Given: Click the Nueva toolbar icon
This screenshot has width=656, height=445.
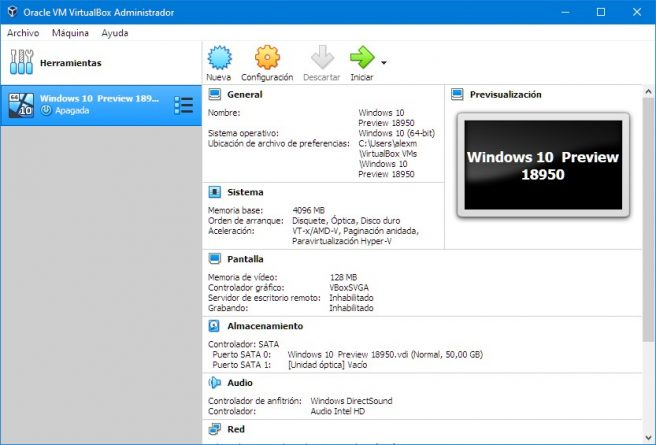Looking at the screenshot, I should coord(218,58).
